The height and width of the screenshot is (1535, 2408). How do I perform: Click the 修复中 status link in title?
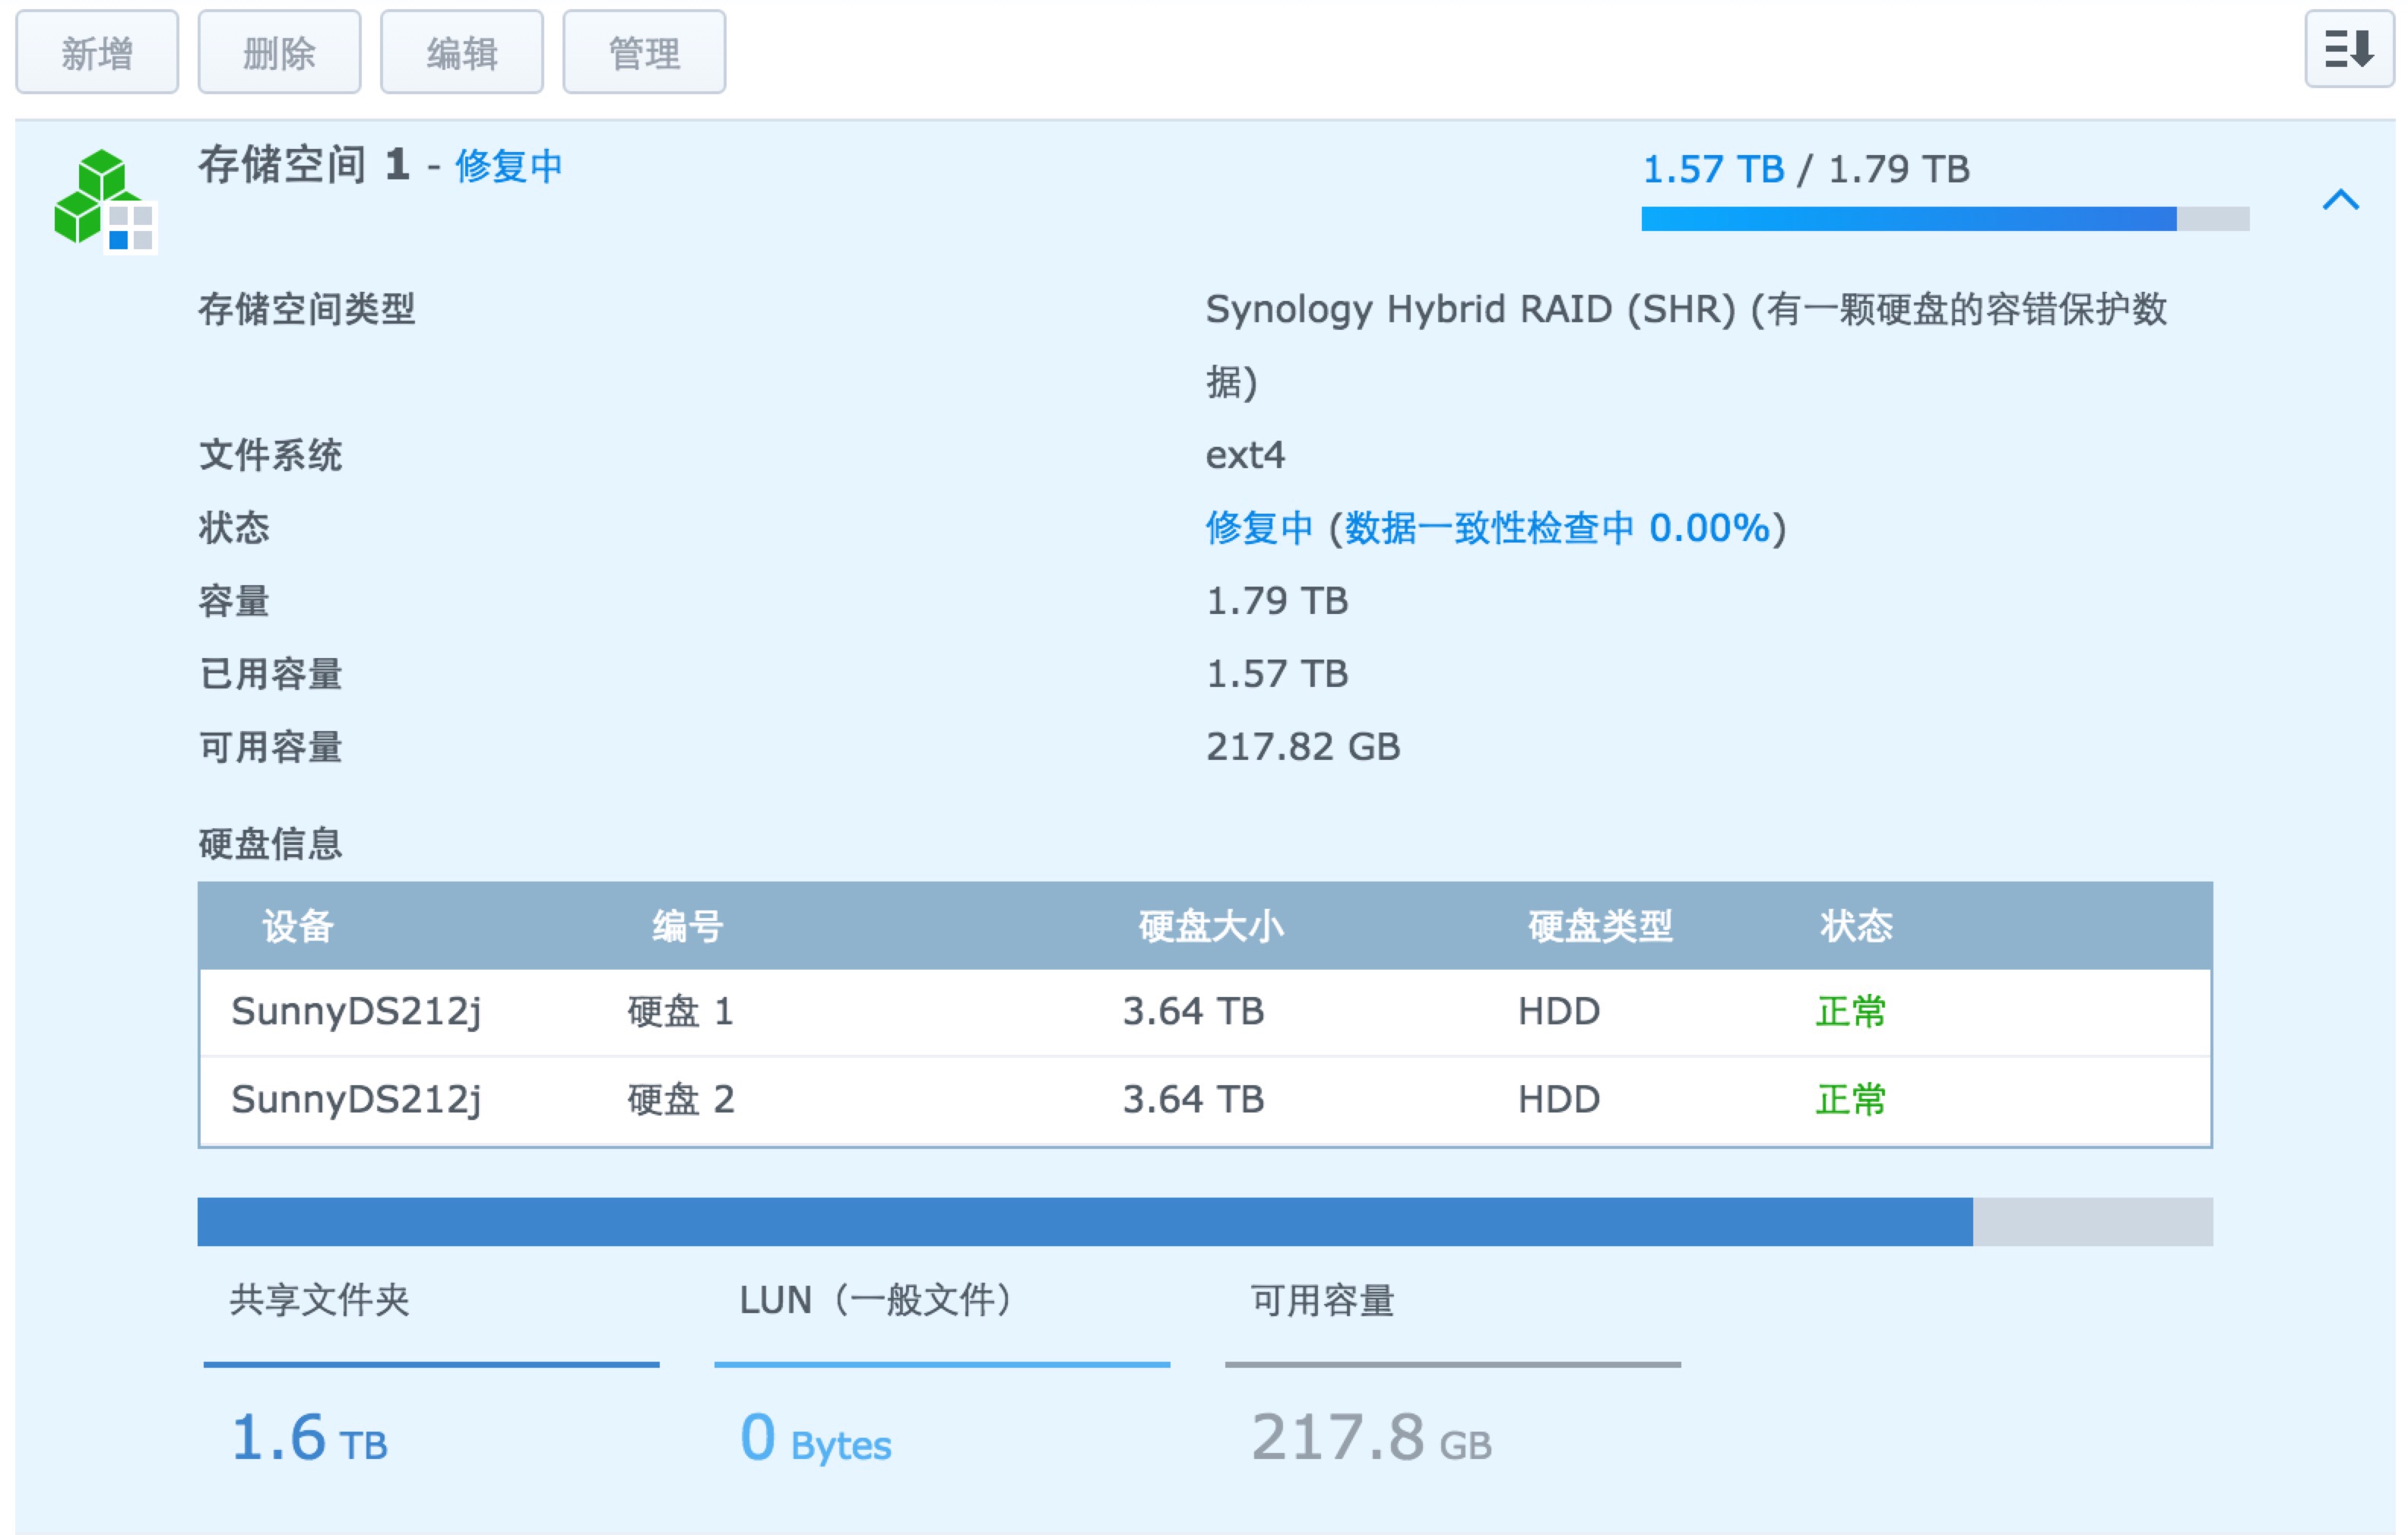click(509, 166)
